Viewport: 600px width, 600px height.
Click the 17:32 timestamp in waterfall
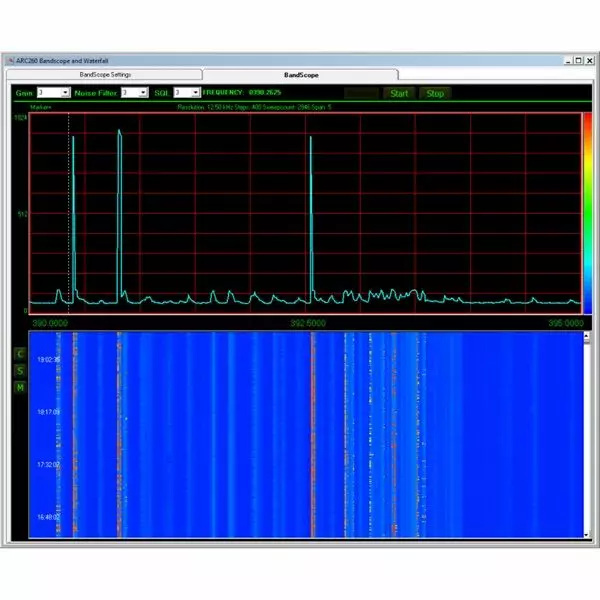(48, 464)
